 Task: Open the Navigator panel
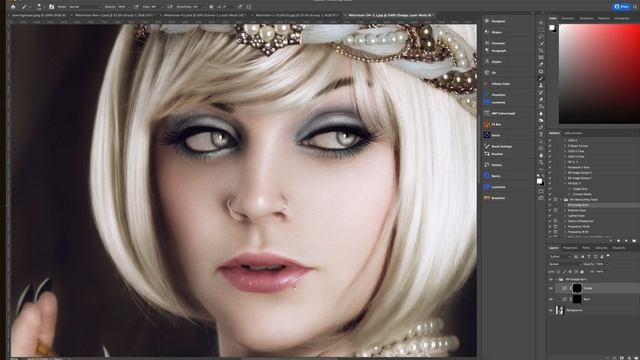point(496,21)
